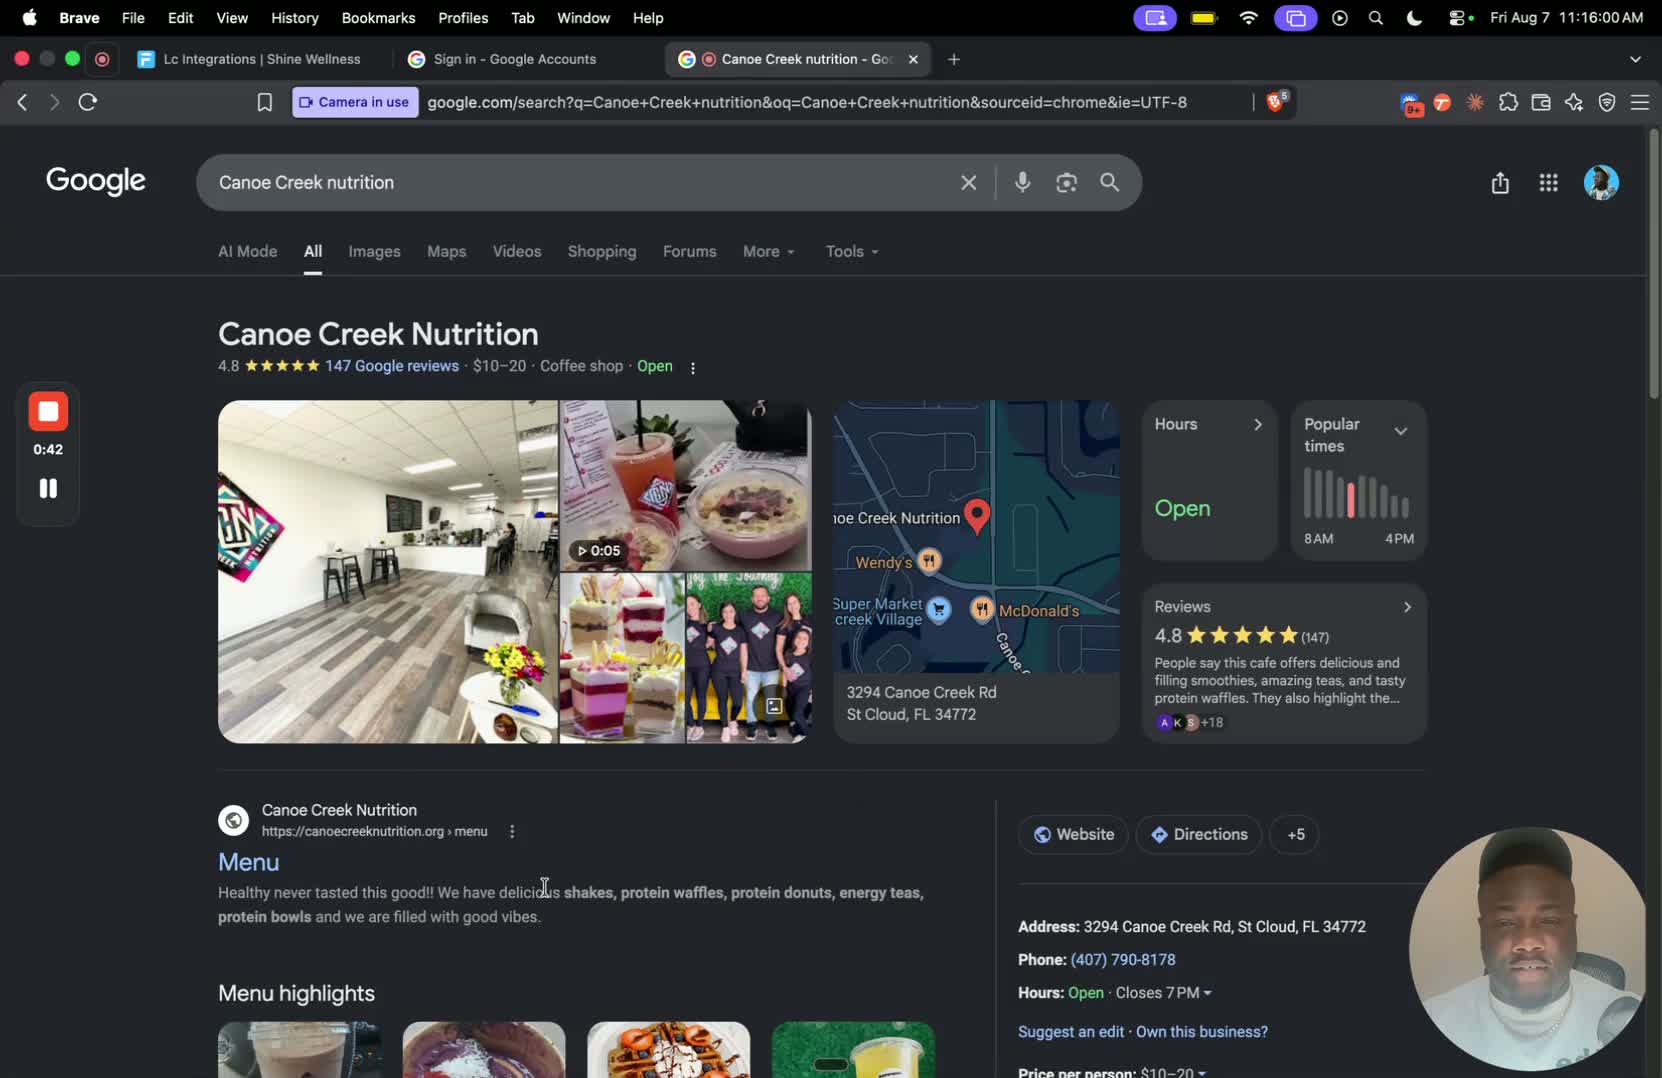Close the Canoe Creek nutrition tab
The image size is (1662, 1078).
coord(913,59)
